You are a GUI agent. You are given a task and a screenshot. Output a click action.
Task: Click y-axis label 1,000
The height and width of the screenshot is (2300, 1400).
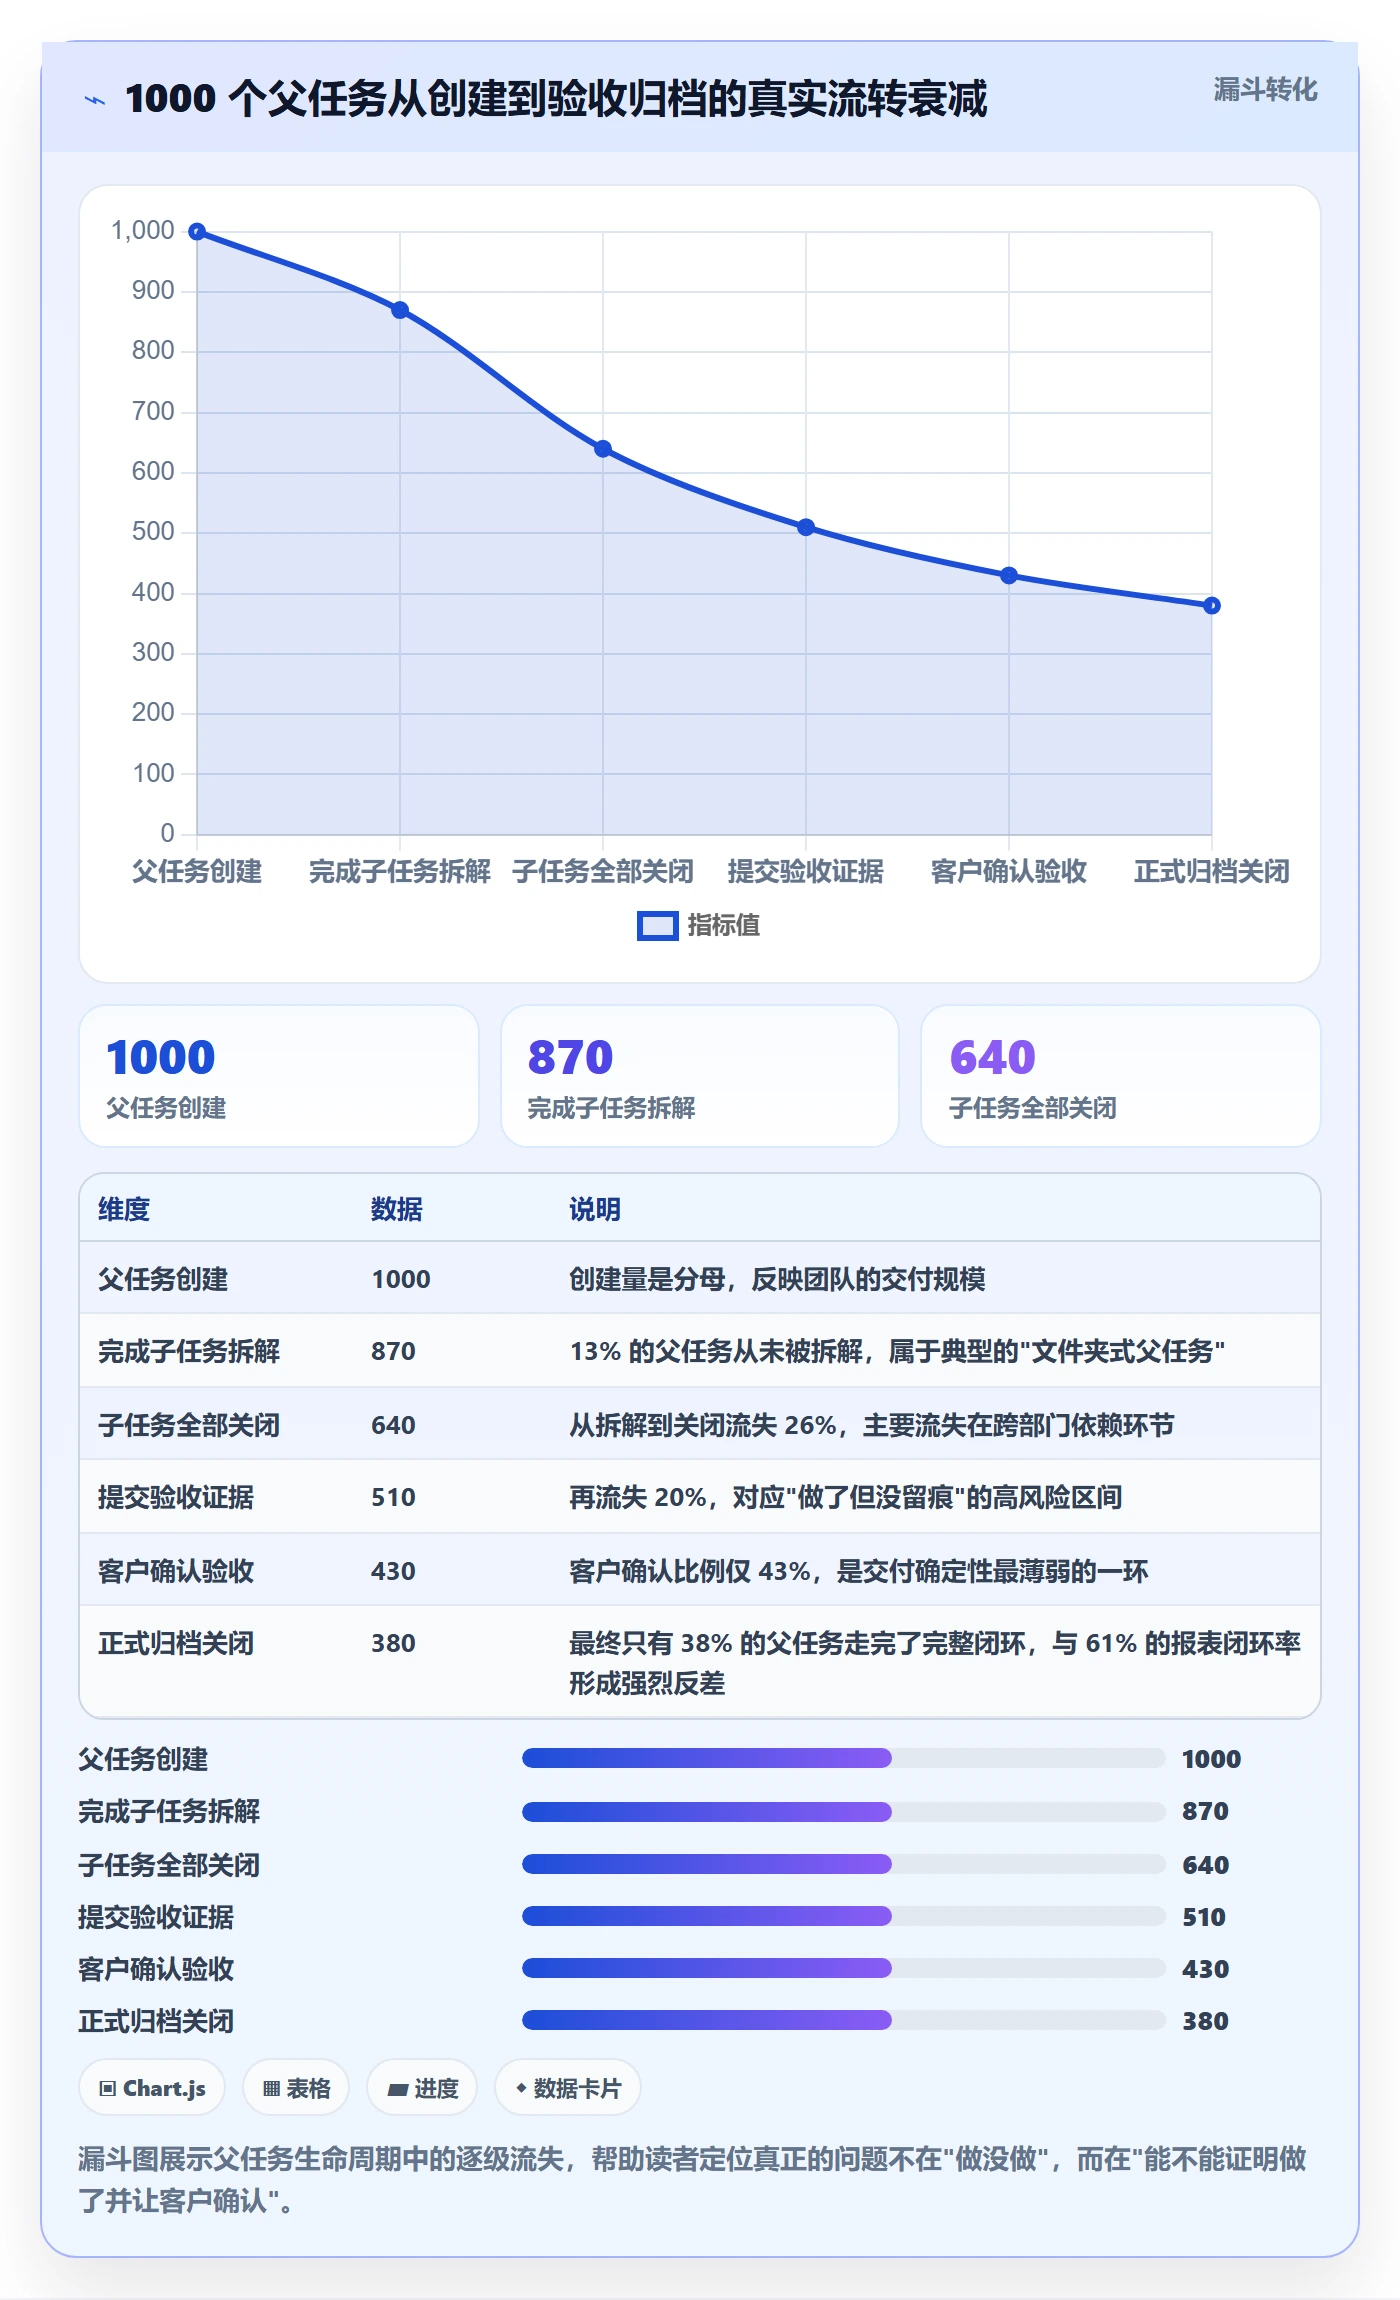143,231
